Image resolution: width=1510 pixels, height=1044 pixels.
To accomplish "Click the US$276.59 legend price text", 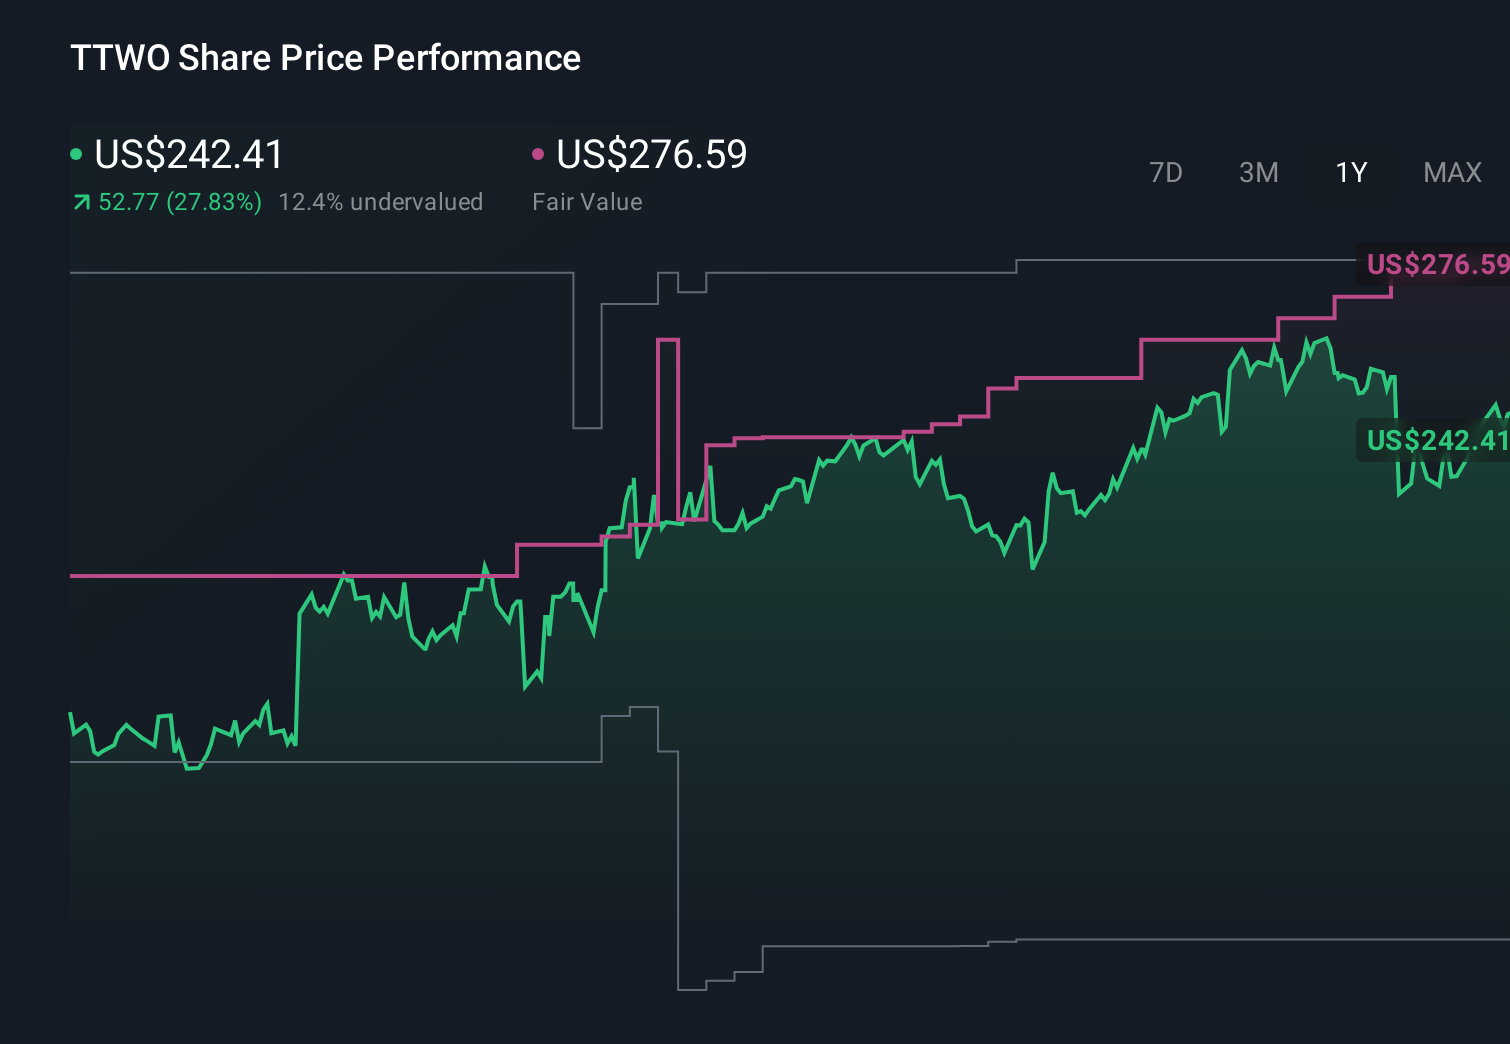I will [x=651, y=155].
